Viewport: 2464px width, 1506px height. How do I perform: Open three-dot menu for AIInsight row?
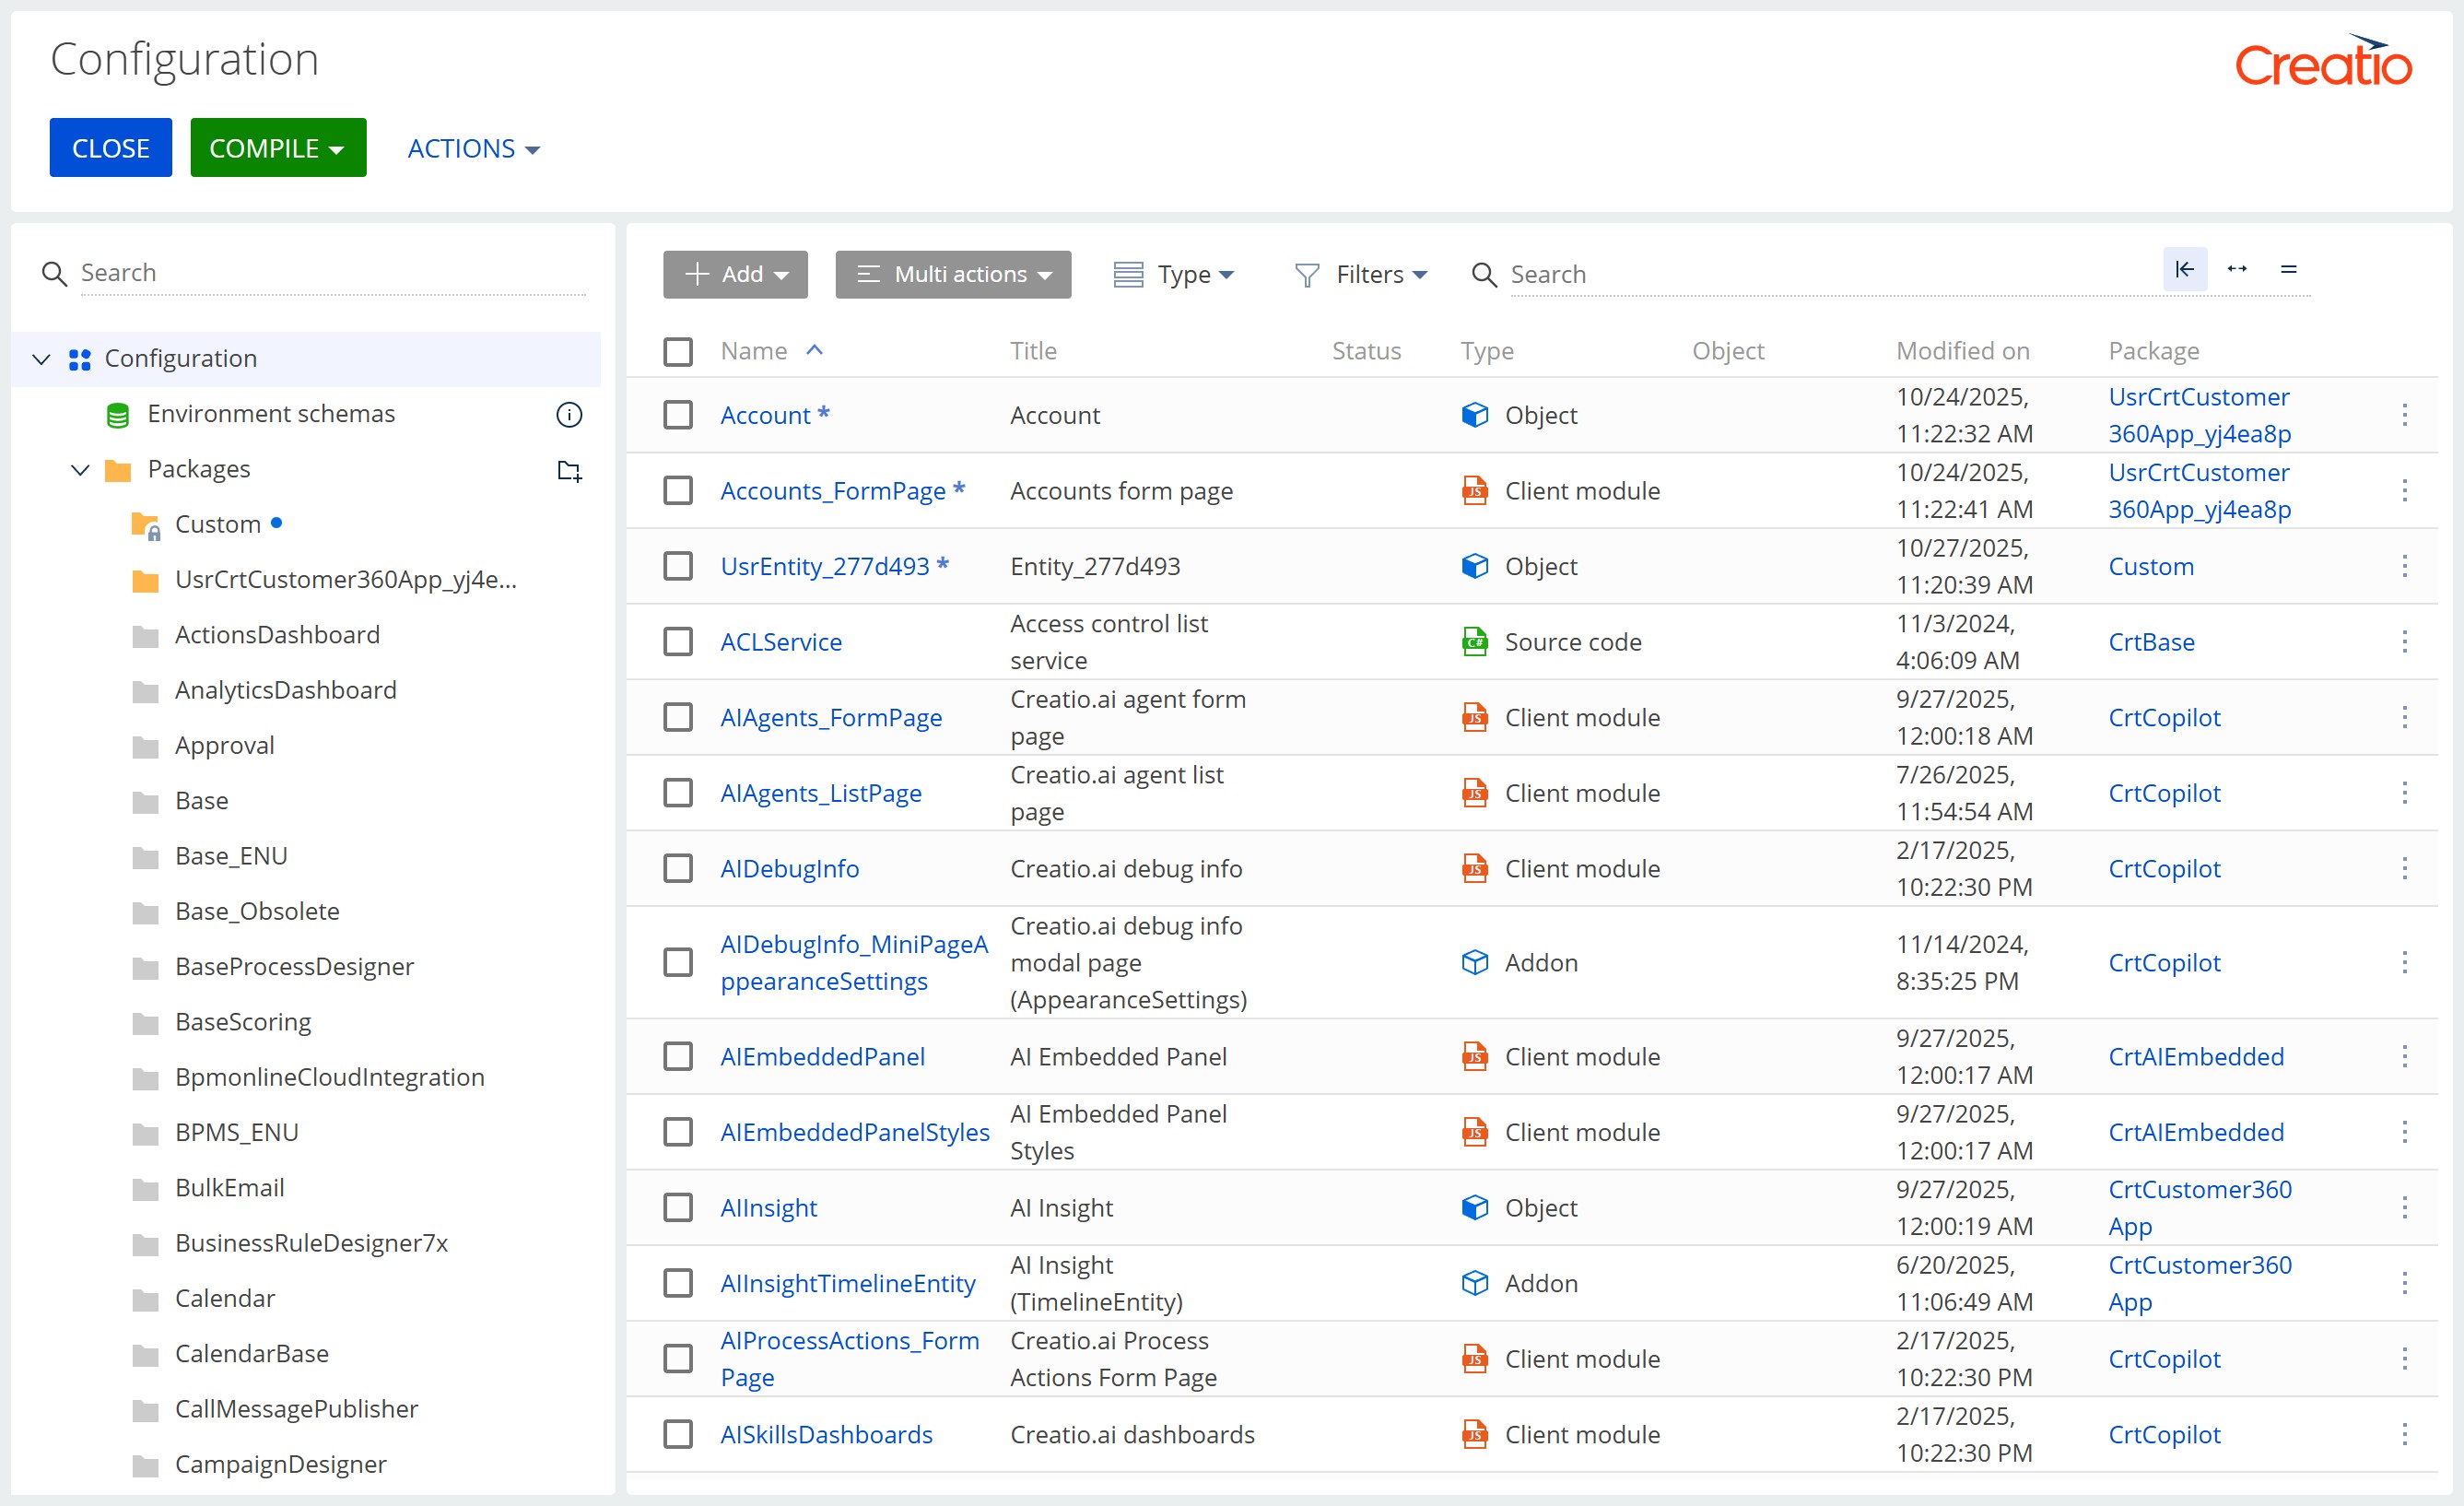[x=2404, y=1208]
